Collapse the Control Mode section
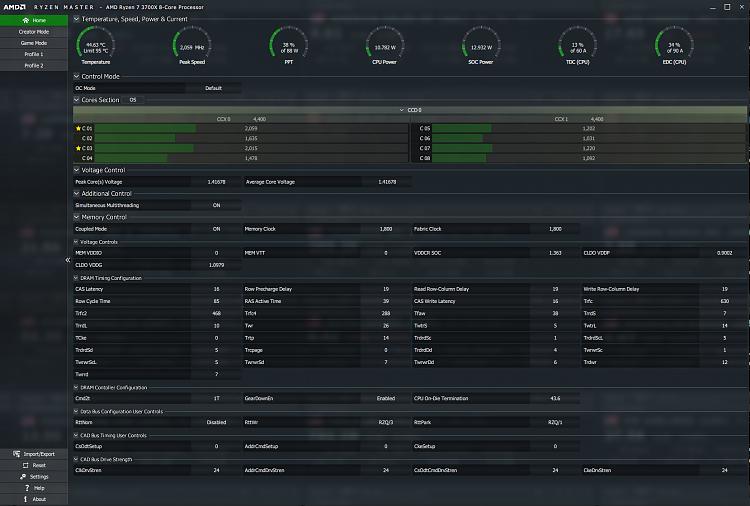 point(77,76)
